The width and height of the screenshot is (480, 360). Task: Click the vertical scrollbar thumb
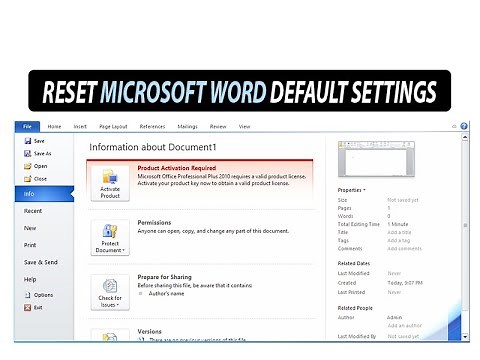coord(465,225)
